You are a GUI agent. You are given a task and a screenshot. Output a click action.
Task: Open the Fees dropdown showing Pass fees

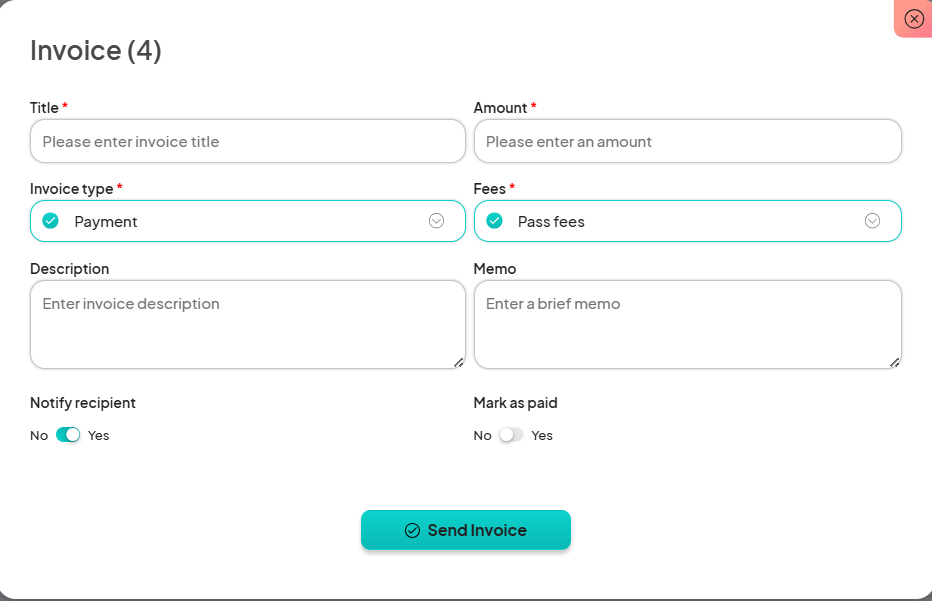(x=687, y=220)
